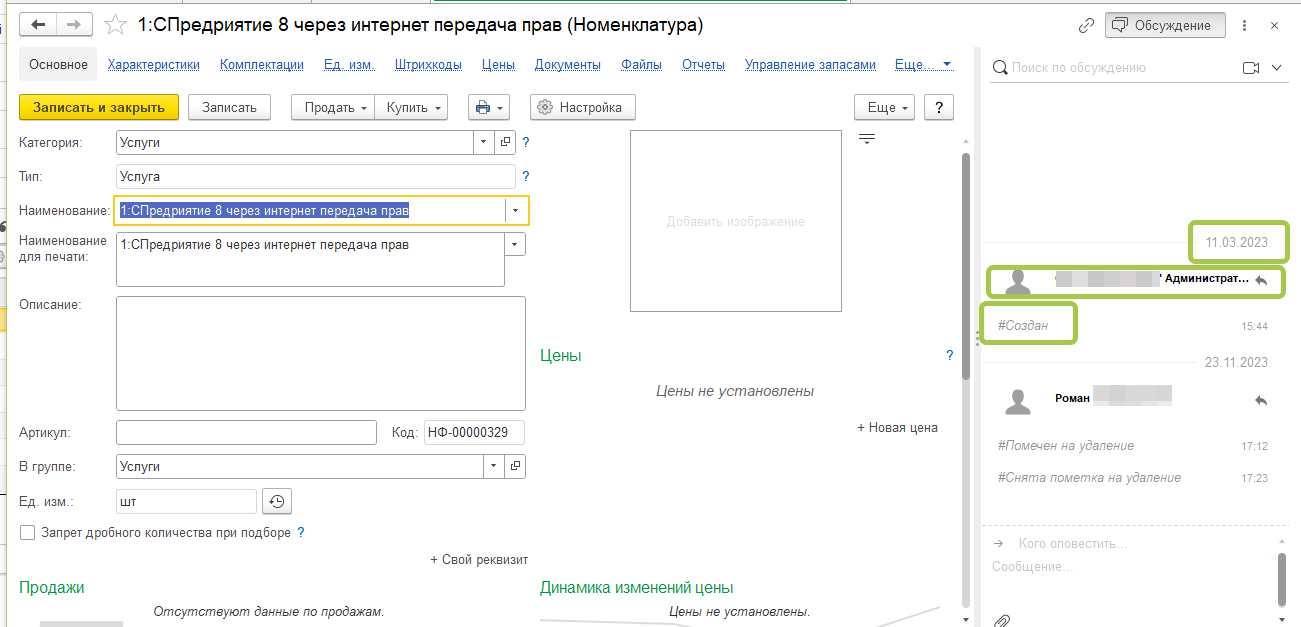
Task: Toggle the Обсуждение panel
Action: 1165,26
